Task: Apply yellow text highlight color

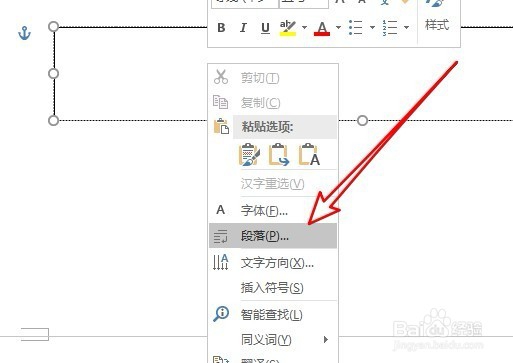Action: [x=288, y=28]
